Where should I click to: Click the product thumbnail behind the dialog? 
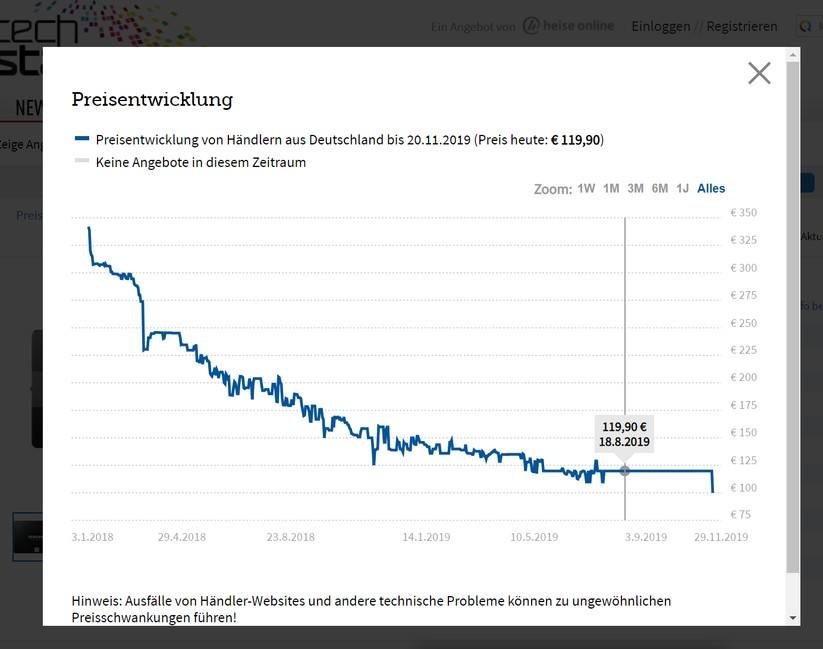[27, 537]
